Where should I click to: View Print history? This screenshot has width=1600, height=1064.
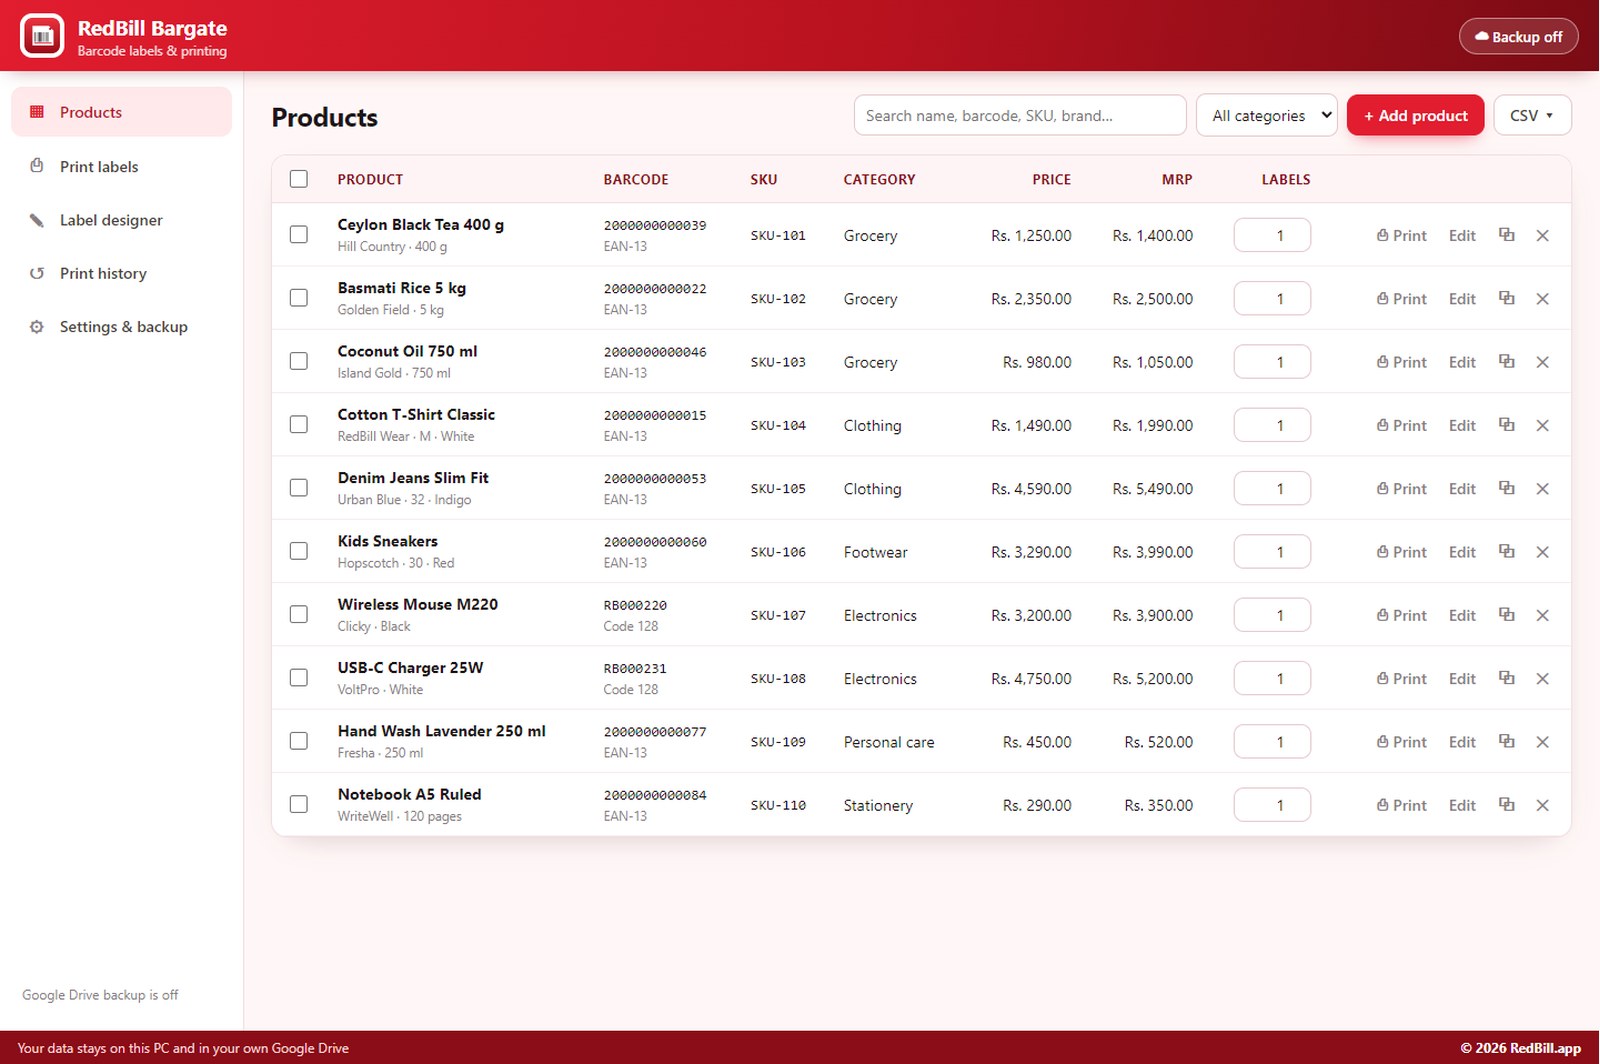(122, 273)
